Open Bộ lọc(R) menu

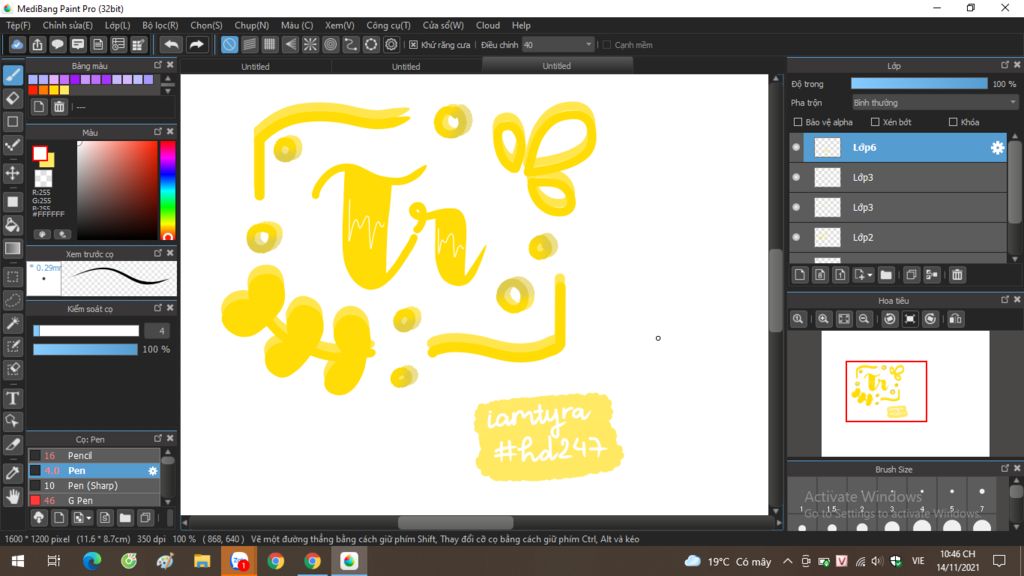pos(160,25)
